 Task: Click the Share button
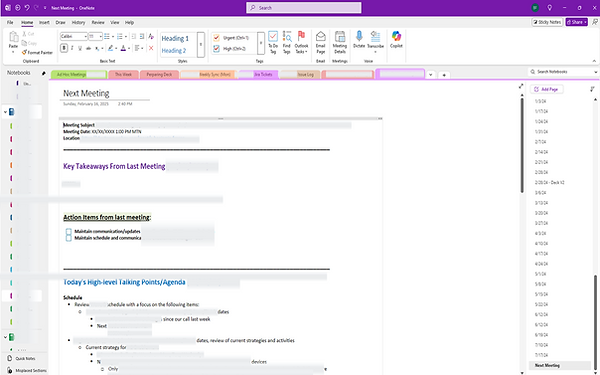(x=577, y=22)
